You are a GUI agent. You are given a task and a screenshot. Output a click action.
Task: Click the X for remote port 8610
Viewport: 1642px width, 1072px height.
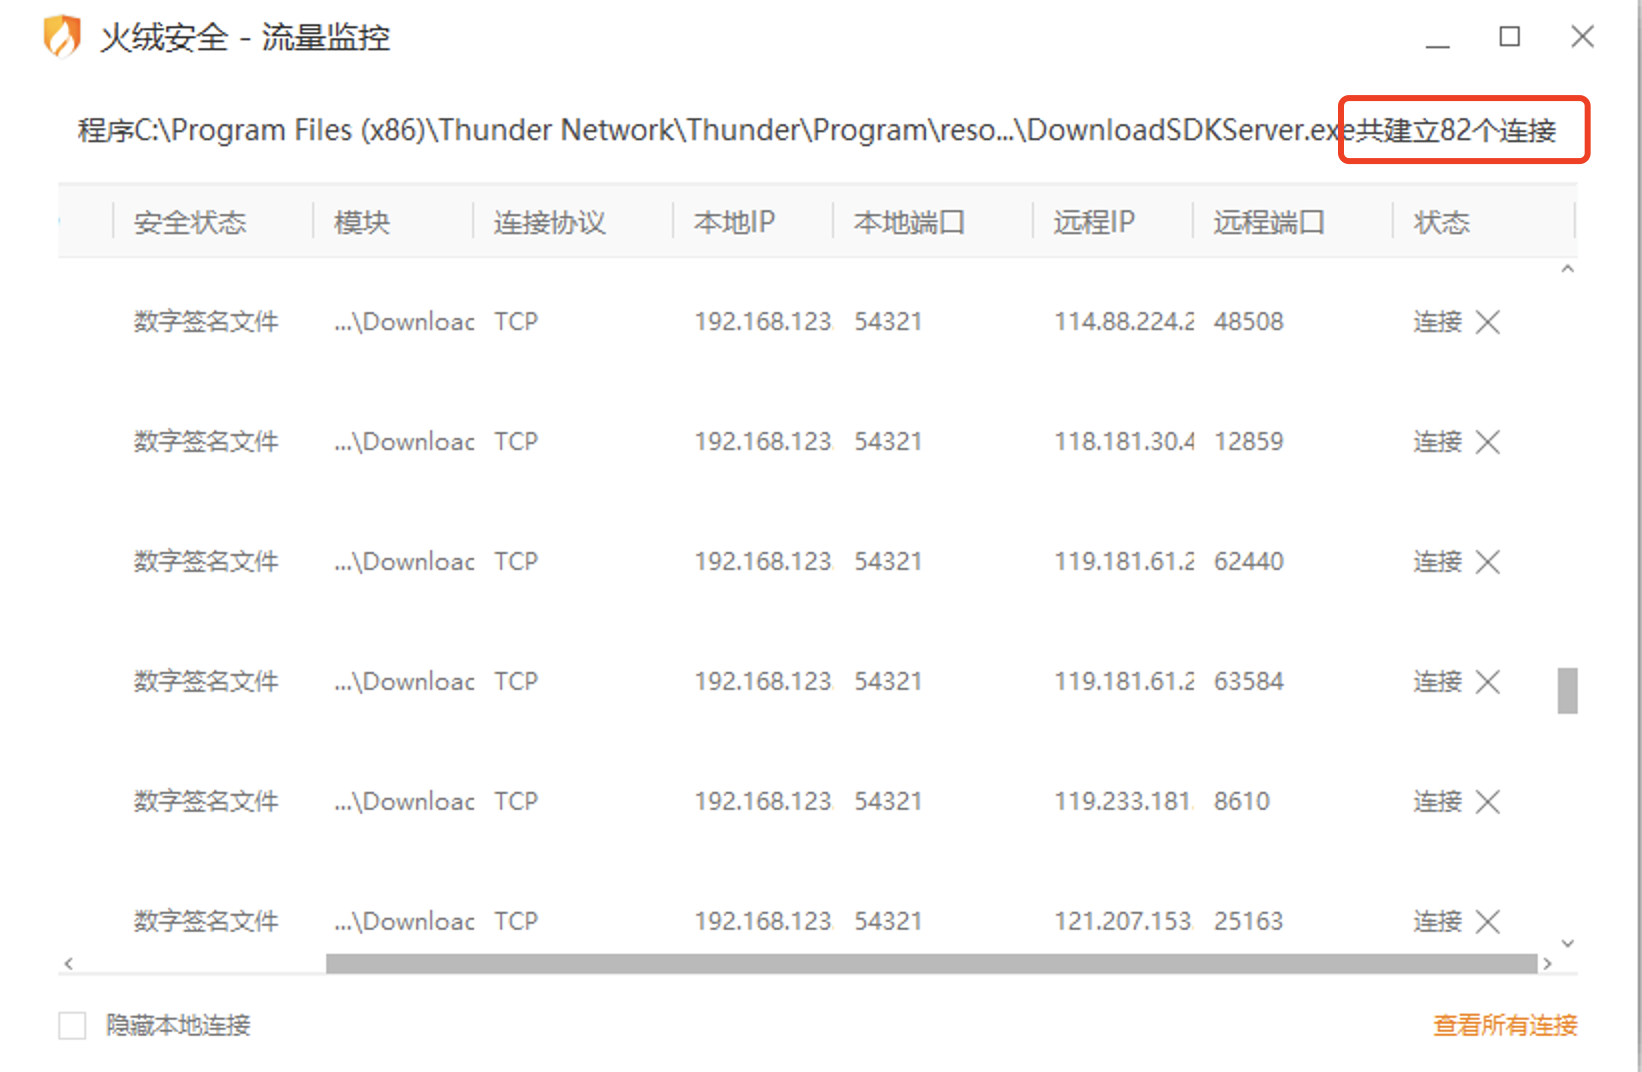[x=1487, y=802]
